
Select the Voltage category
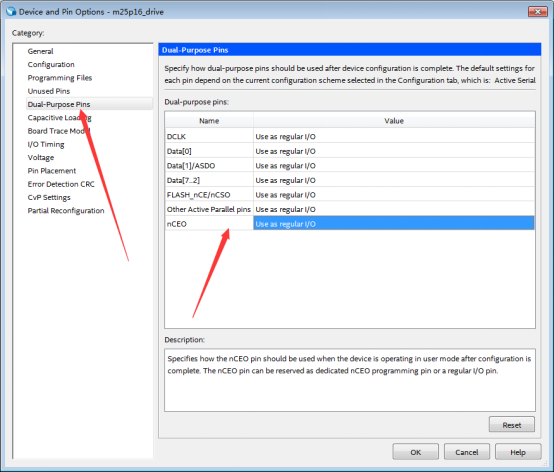(41, 158)
